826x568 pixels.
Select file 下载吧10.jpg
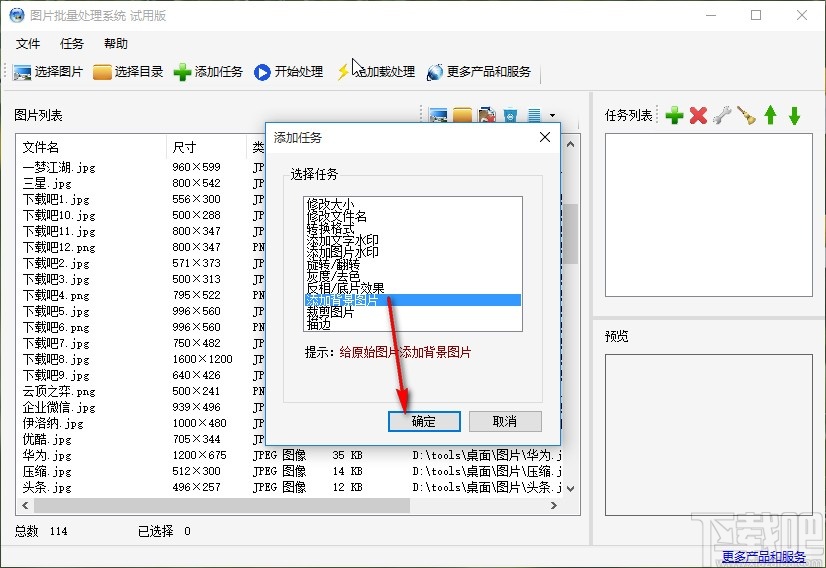(x=59, y=216)
